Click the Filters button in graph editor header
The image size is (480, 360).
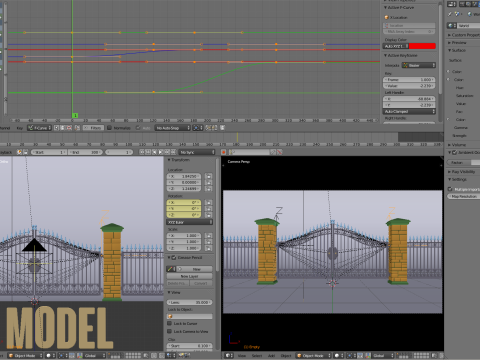[x=93, y=128]
